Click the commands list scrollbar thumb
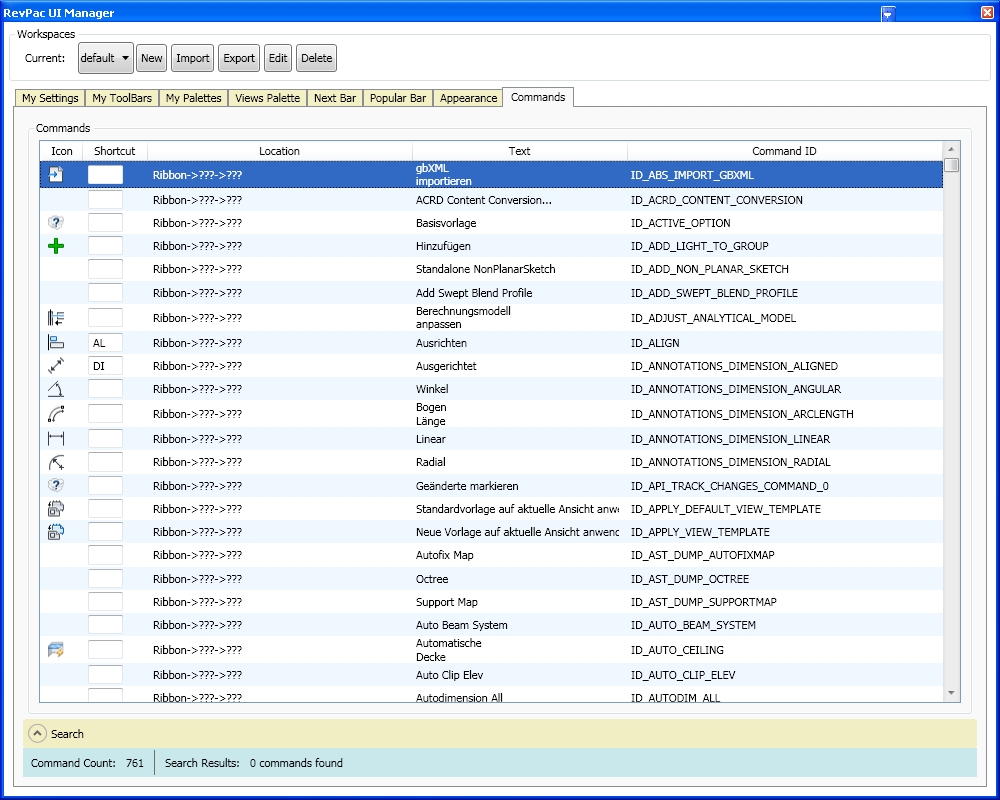Screen dimensions: 1000x800 951,165
